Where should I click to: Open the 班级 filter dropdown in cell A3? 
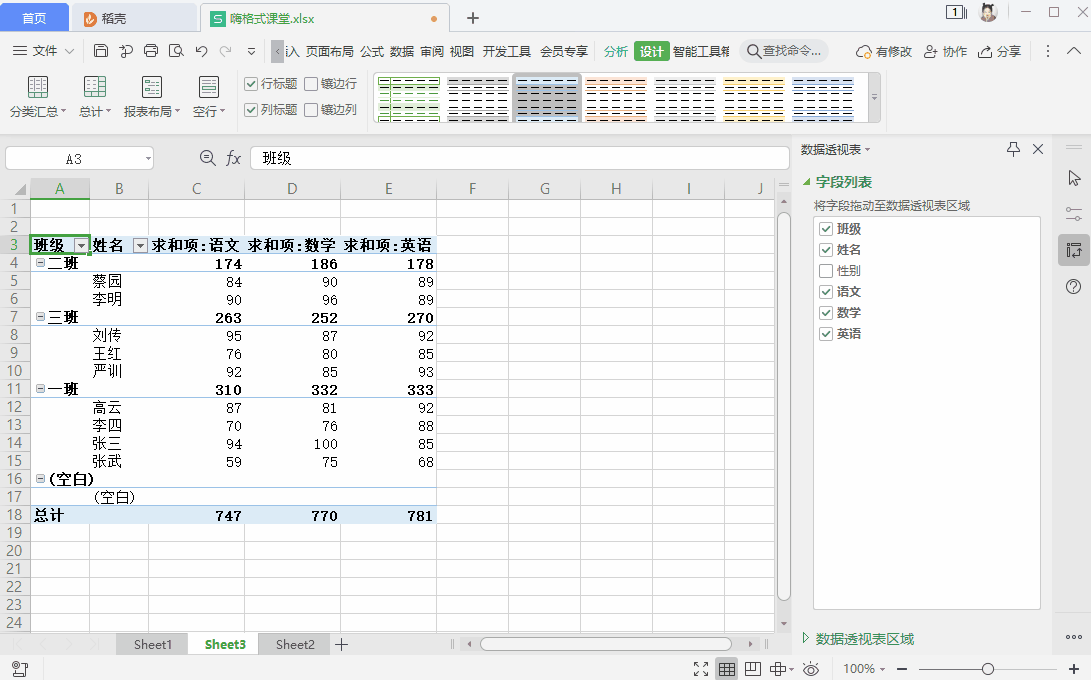(x=81, y=244)
